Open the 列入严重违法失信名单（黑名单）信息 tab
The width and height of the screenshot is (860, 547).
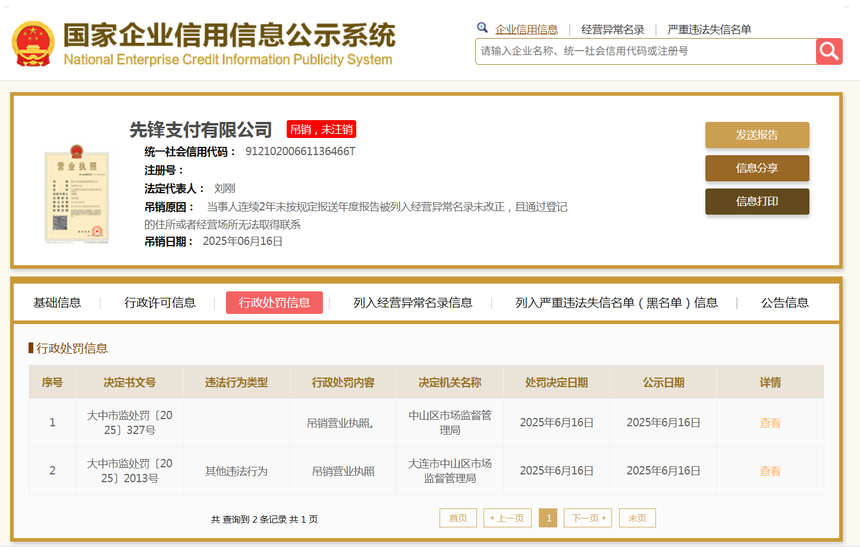[616, 303]
